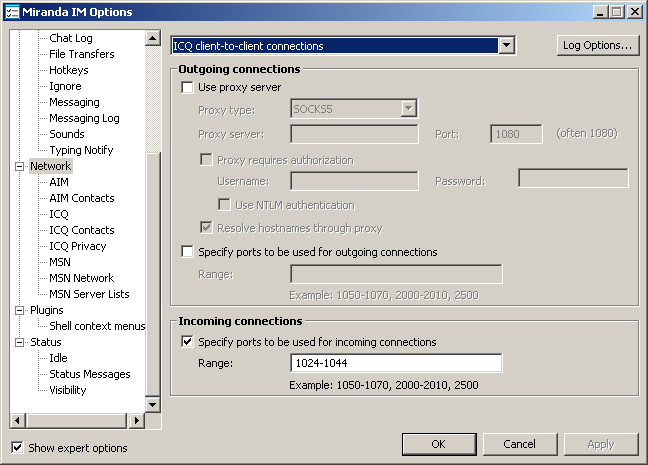Minimize the Miranda IM Options window
The height and width of the screenshot is (465, 648).
pyautogui.click(x=600, y=12)
